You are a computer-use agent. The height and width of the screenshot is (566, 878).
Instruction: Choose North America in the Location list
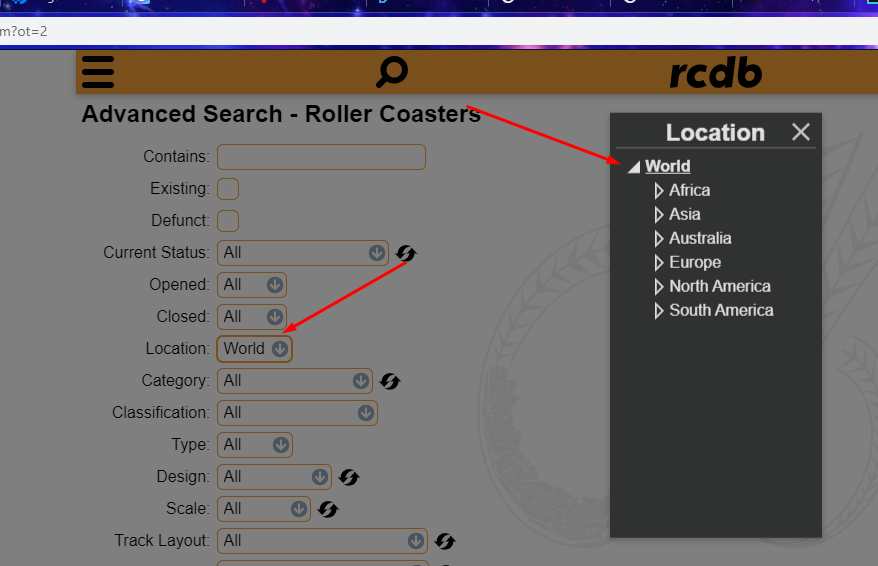click(720, 287)
